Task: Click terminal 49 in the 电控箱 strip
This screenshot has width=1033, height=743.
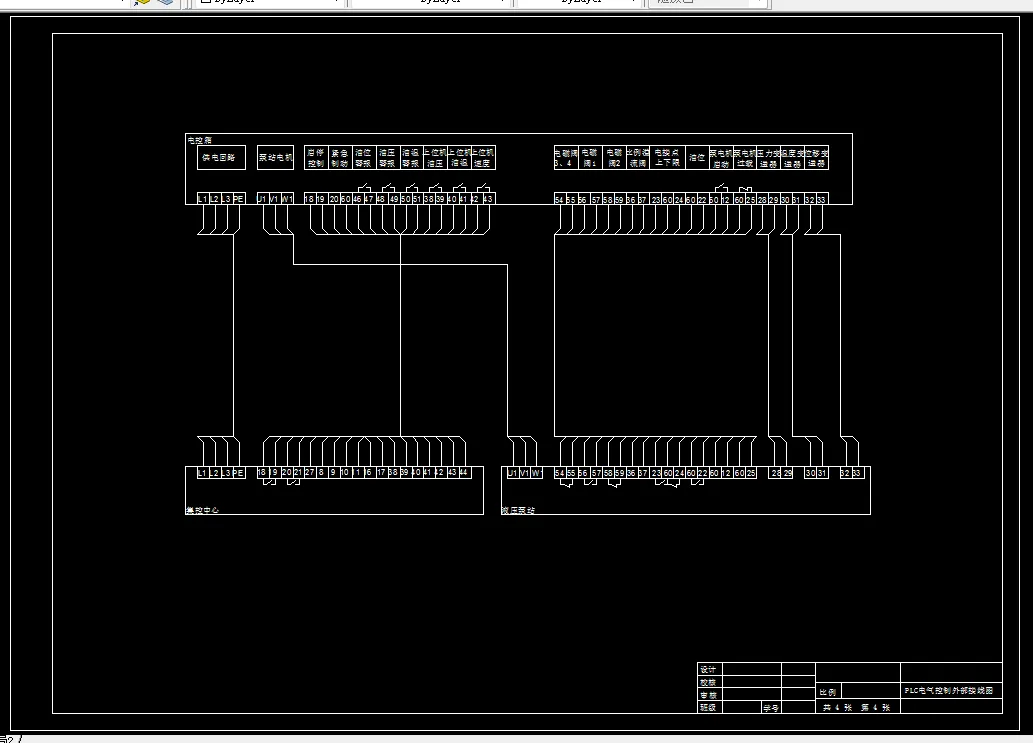Action: click(x=393, y=199)
